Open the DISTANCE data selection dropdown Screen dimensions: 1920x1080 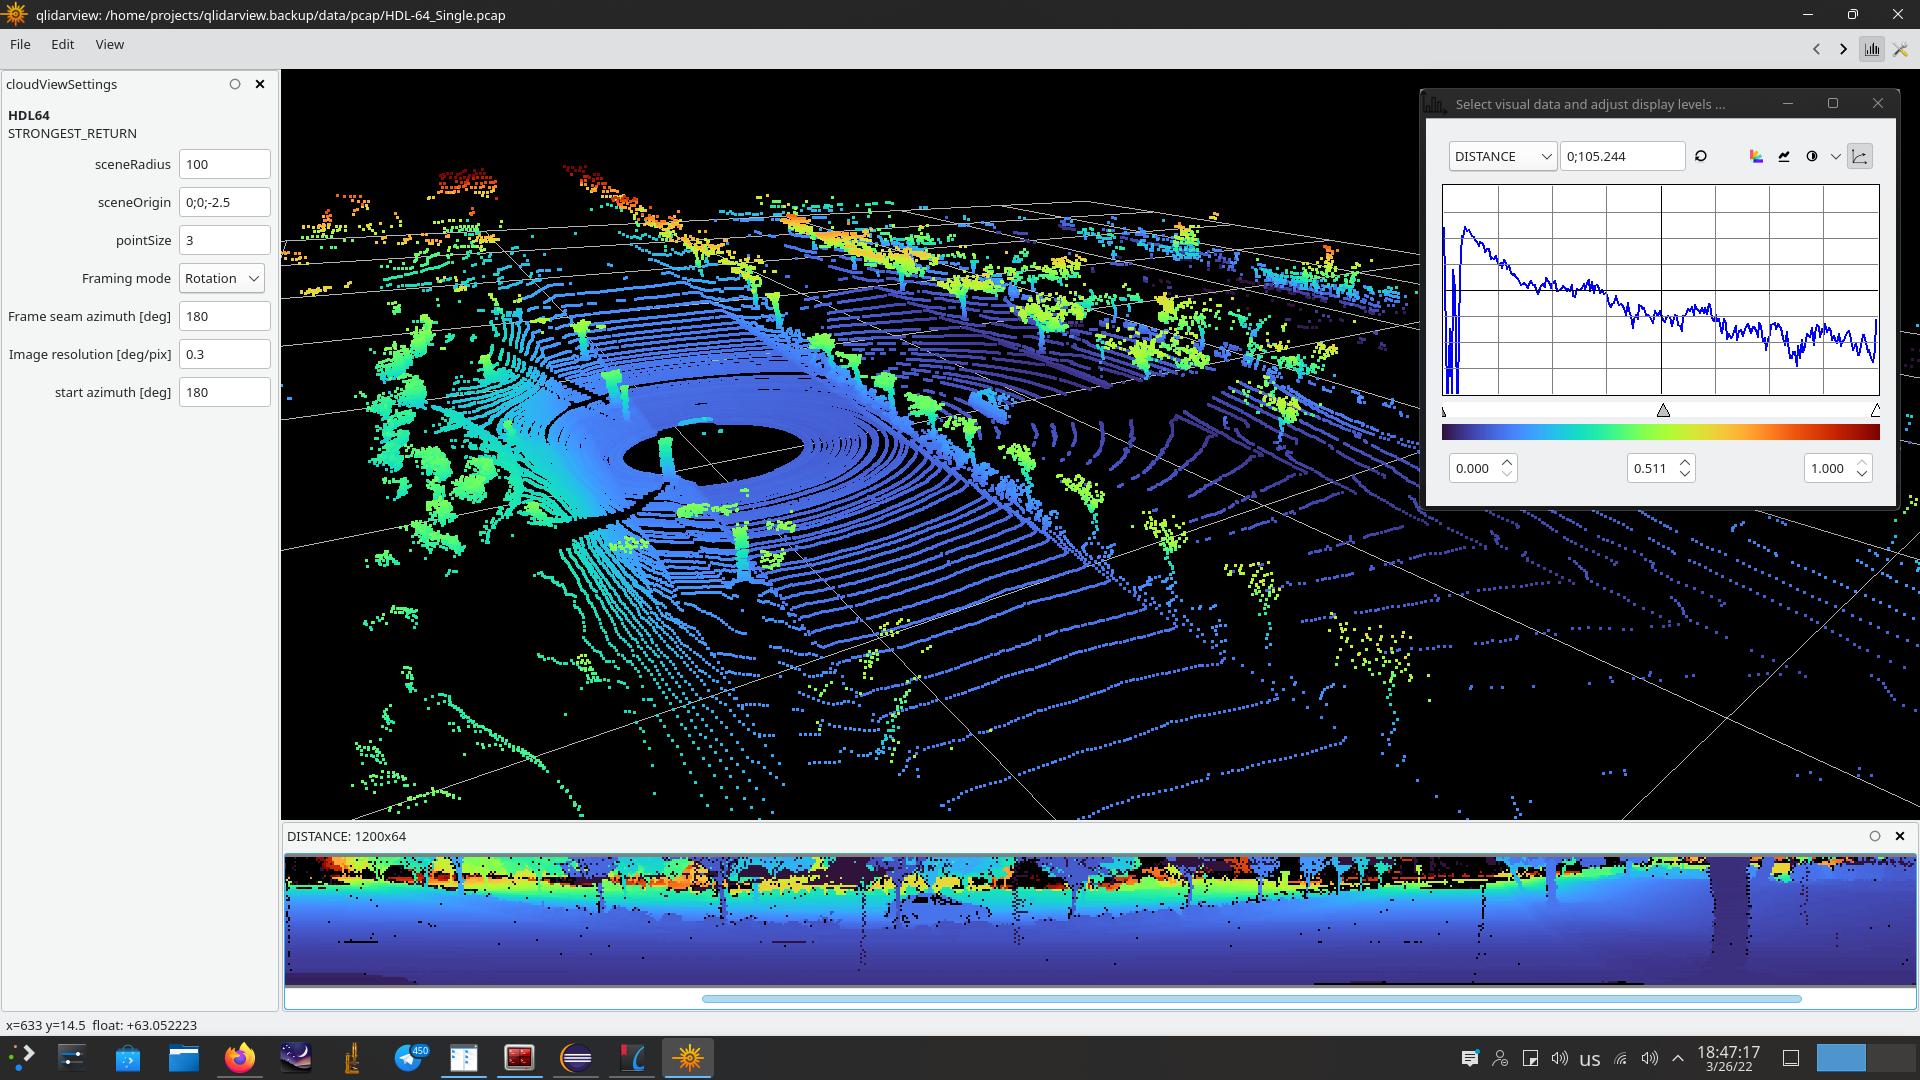[1502, 156]
